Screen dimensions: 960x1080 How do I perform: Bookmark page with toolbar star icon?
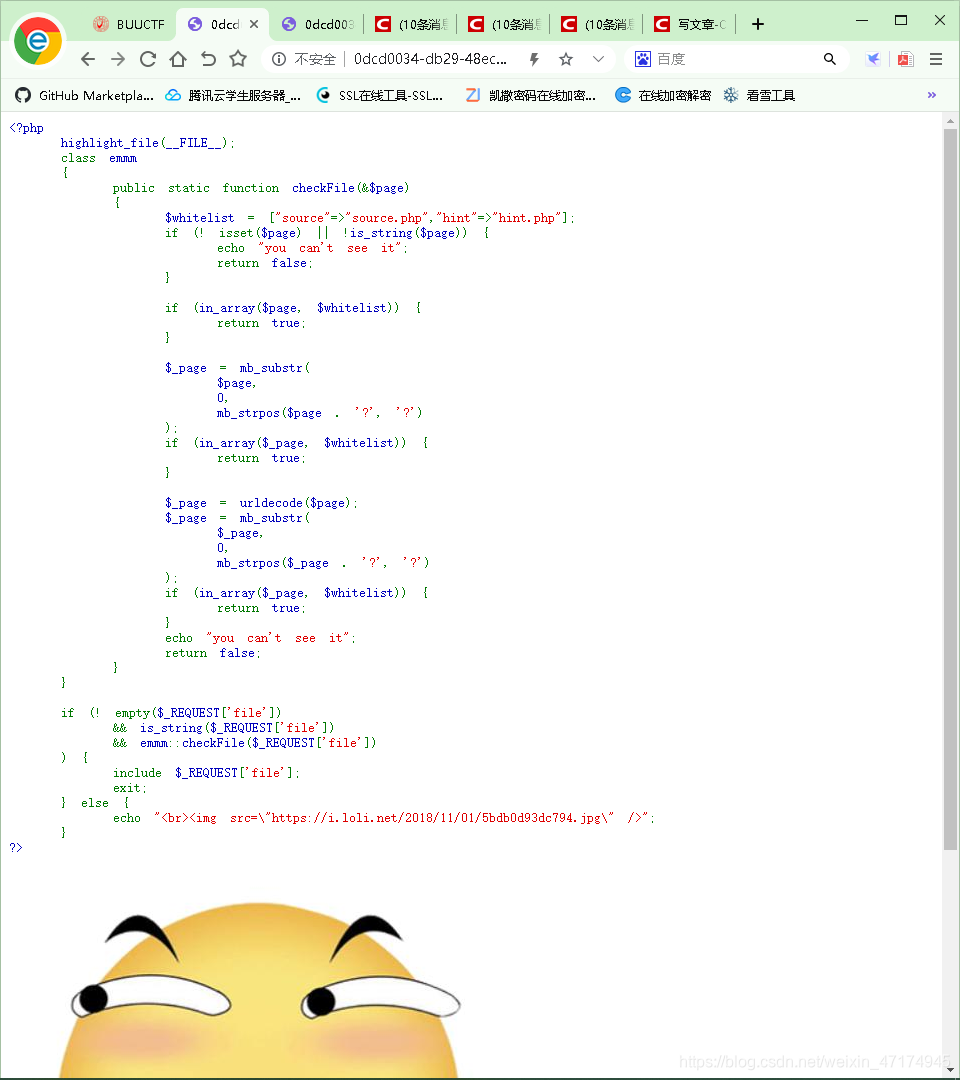tap(238, 59)
